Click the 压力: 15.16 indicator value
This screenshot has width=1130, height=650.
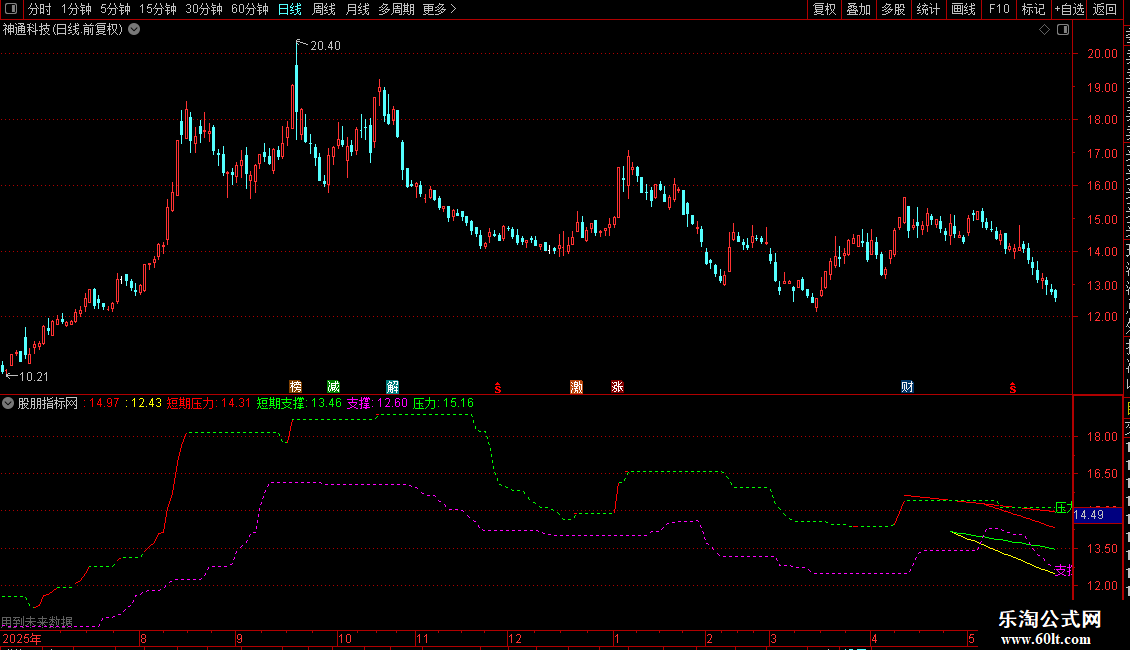click(443, 404)
